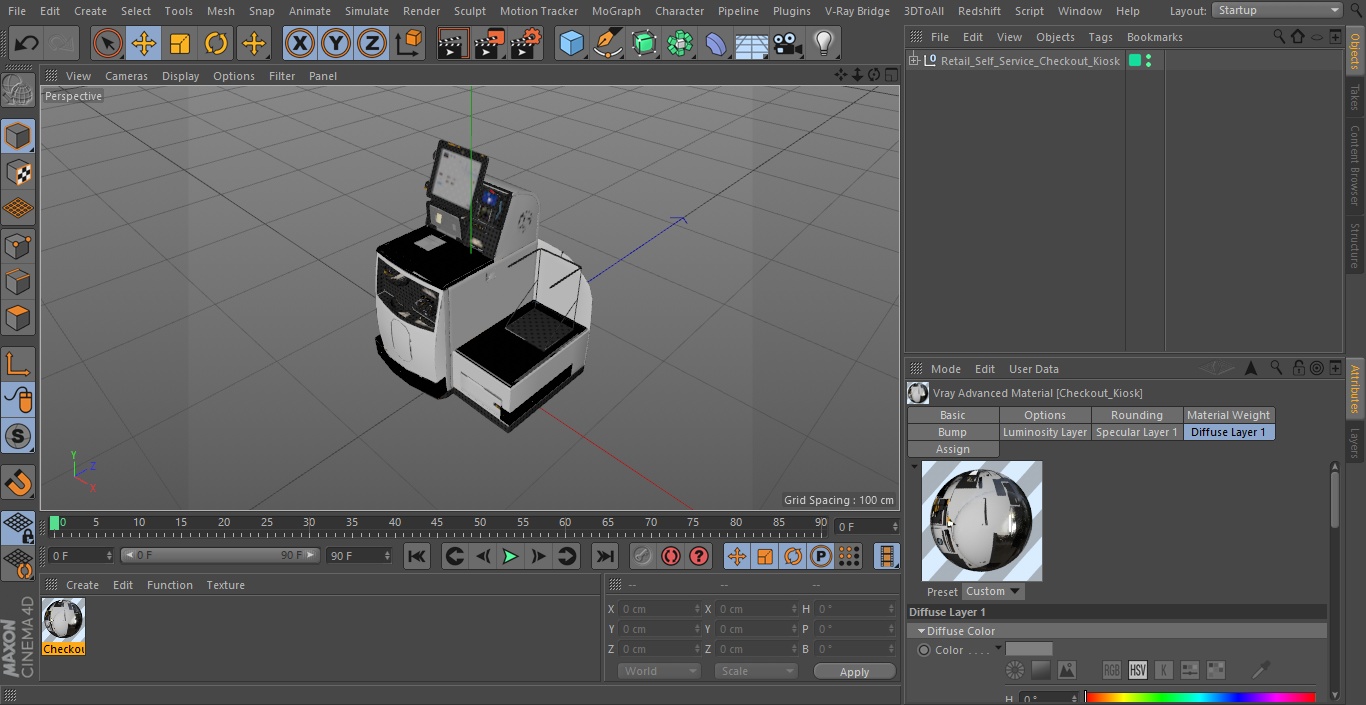Switch to Polygons mode
The height and width of the screenshot is (705, 1366).
[18, 318]
